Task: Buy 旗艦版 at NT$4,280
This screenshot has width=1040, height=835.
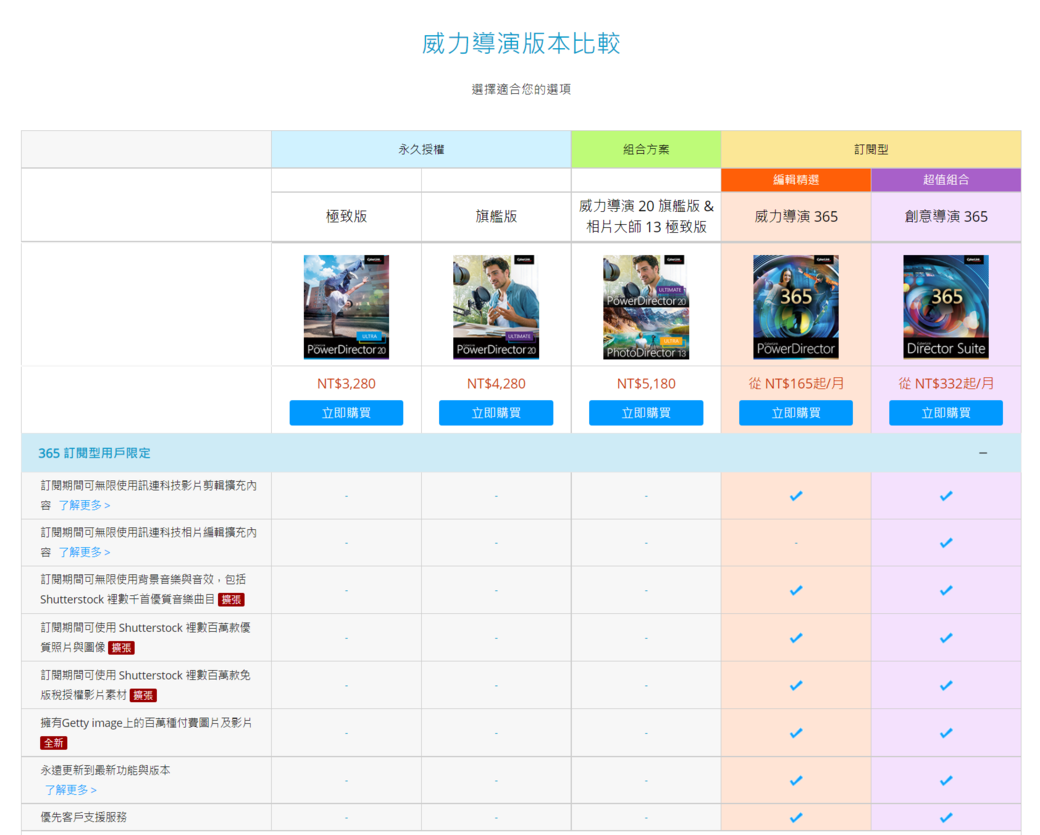Action: pos(496,413)
